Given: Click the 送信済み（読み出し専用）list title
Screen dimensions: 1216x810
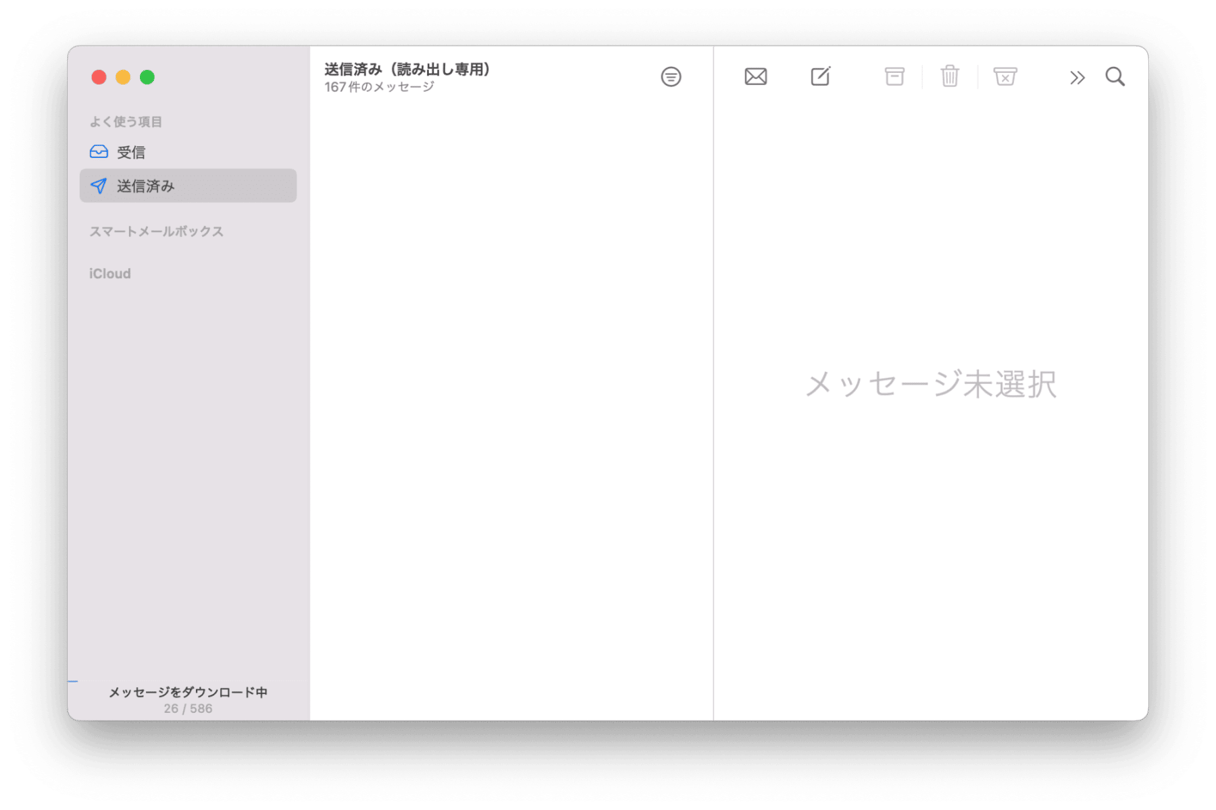Looking at the screenshot, I should [407, 69].
